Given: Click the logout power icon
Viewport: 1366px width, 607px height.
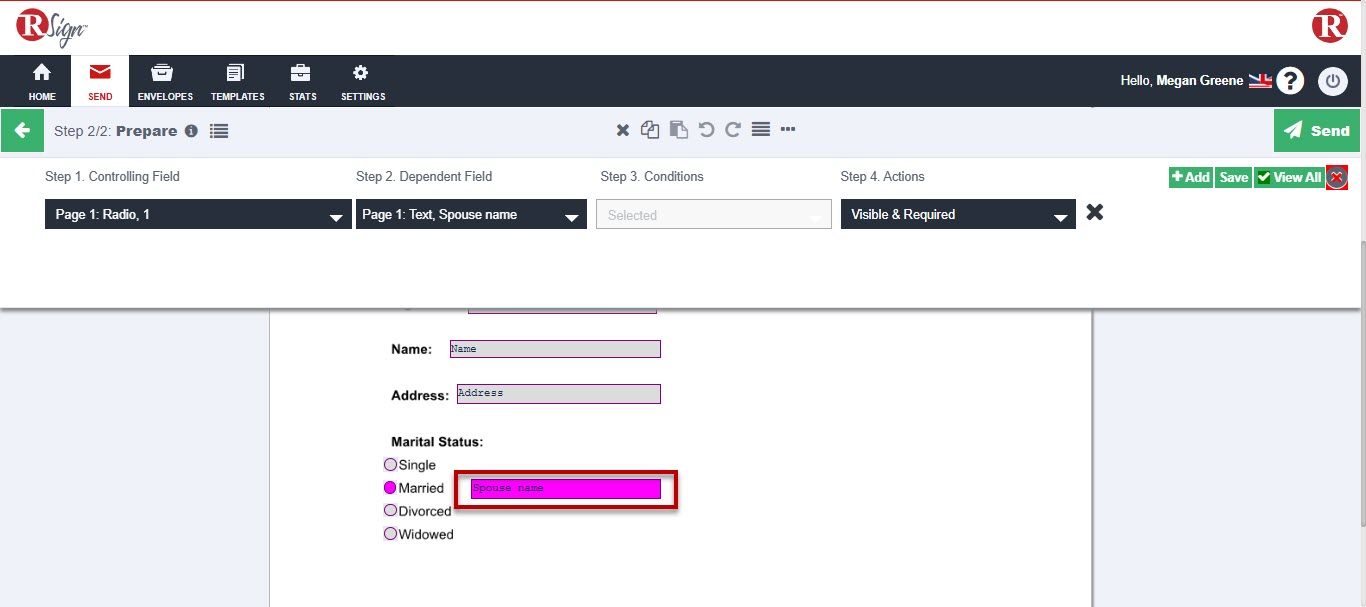Looking at the screenshot, I should (1333, 81).
